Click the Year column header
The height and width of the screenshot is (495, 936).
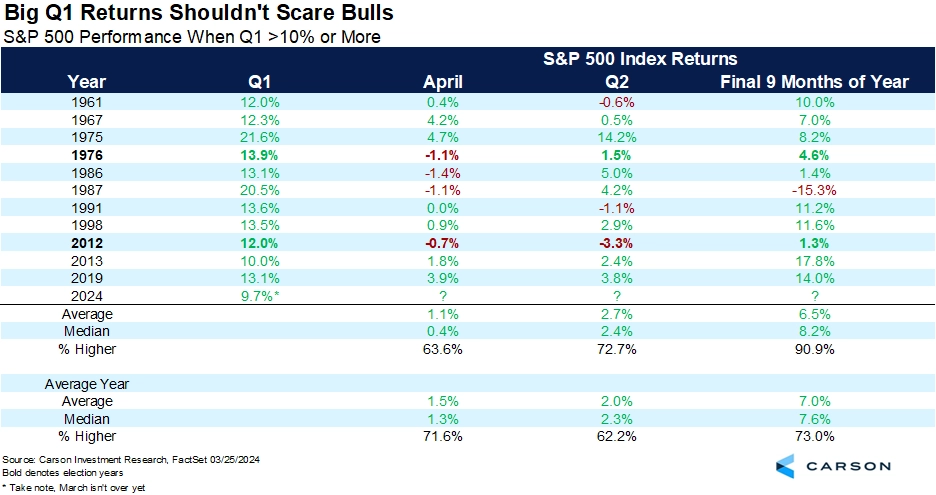pos(86,82)
